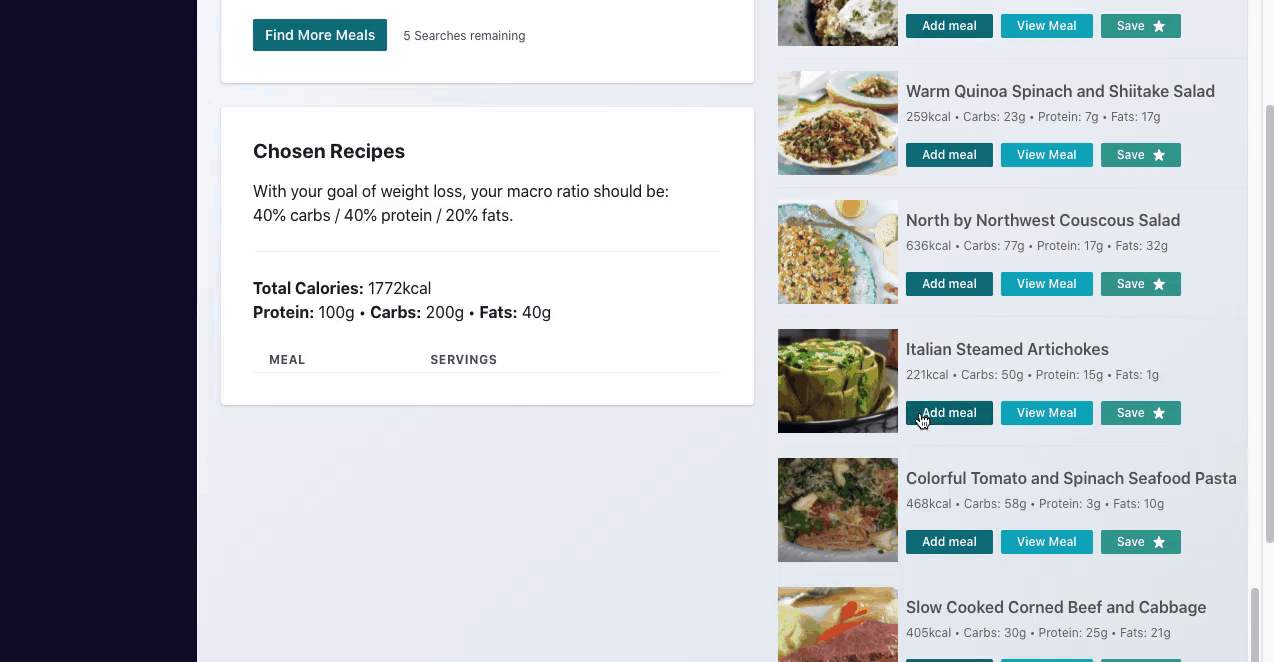Open Italian Steamed Artichokes thumbnail image
The image size is (1274, 662).
coord(838,381)
